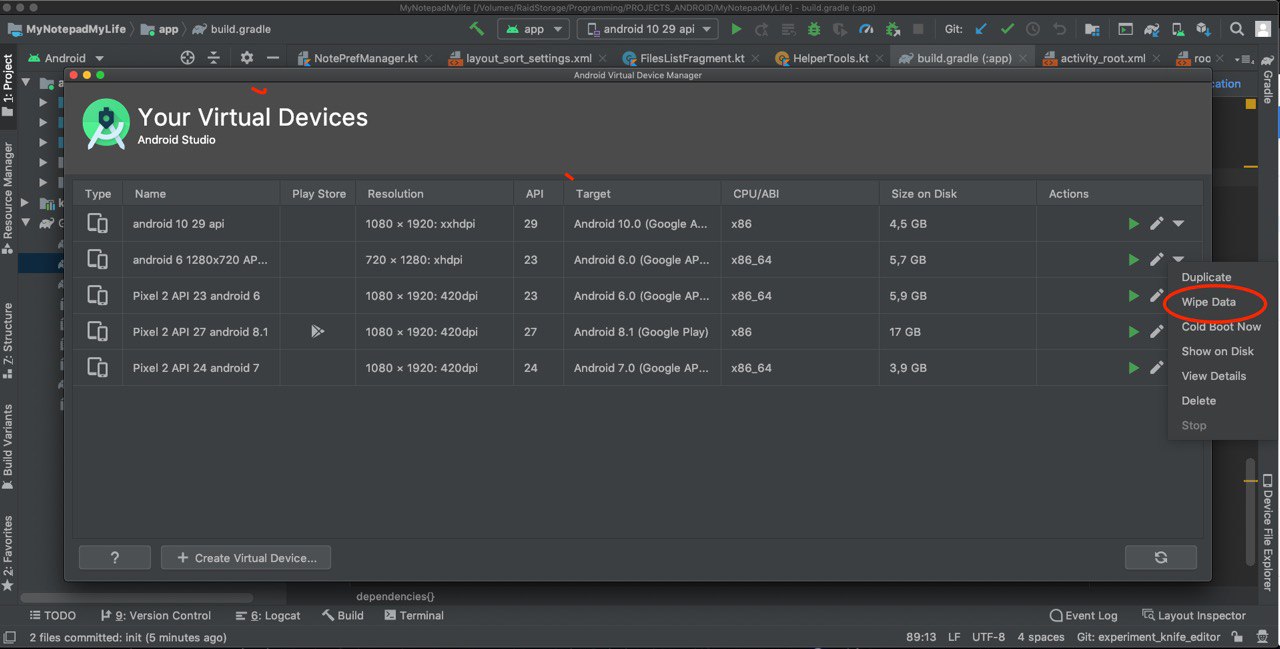Viewport: 1280px width, 649px height.
Task: Launch android 6 1280x720 emulator
Action: pos(1133,260)
